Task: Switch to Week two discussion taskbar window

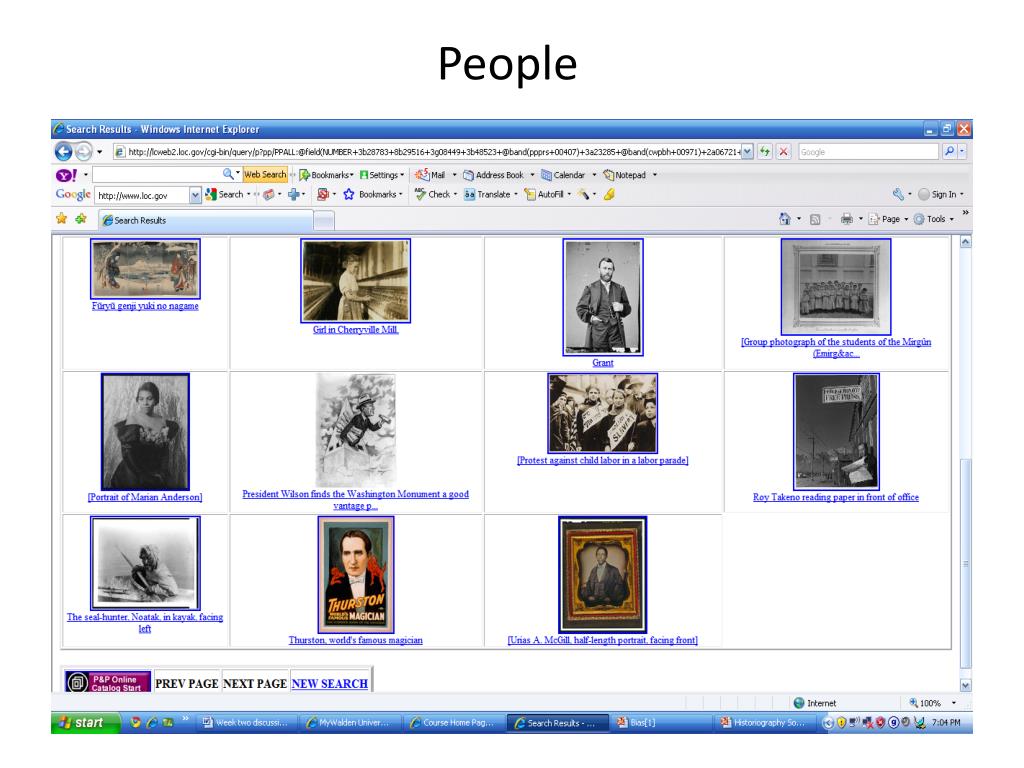Action: 246,723
